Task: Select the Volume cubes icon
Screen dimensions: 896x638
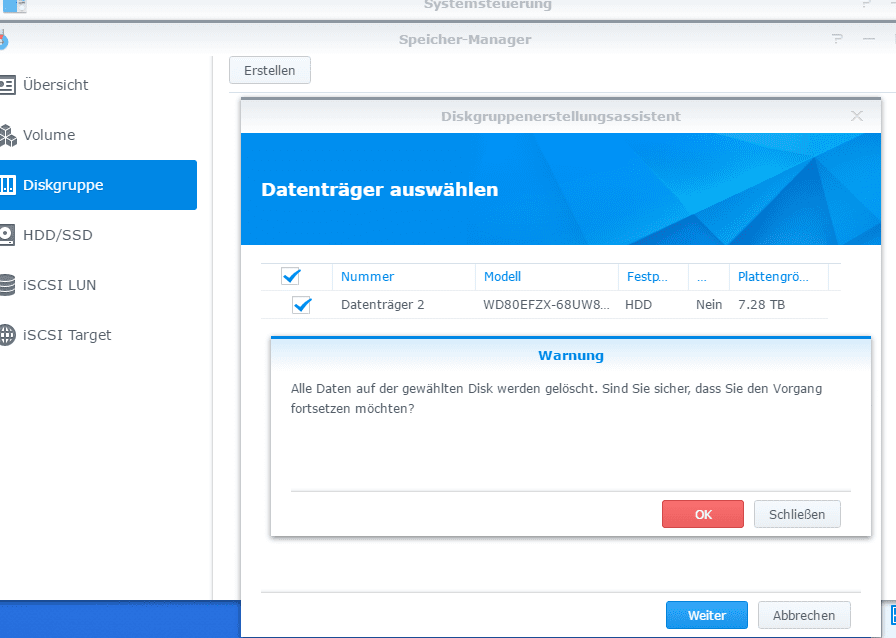Action: tap(7, 135)
